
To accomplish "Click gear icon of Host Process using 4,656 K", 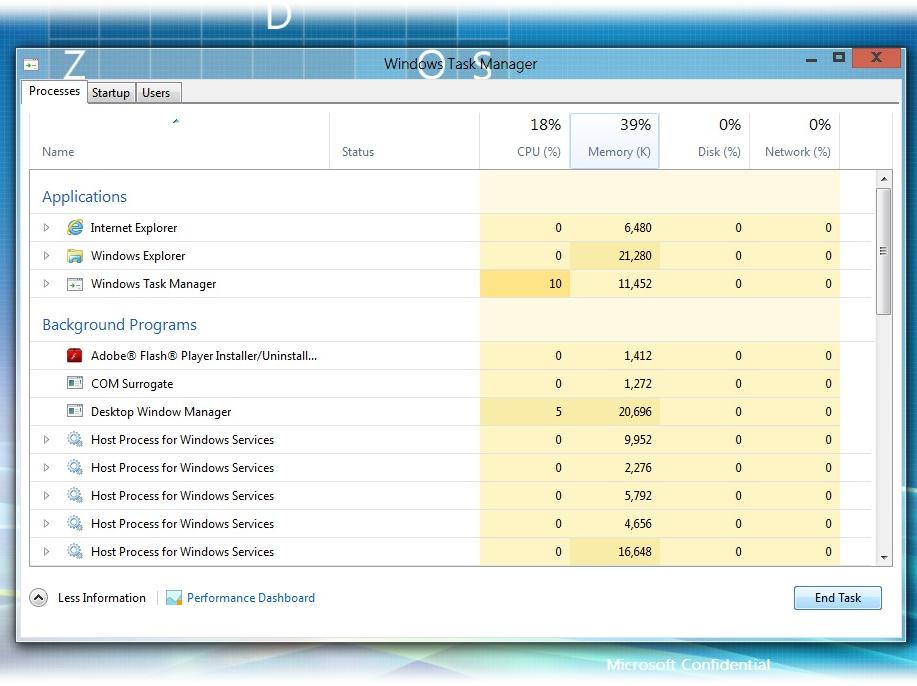I will click(x=75, y=523).
